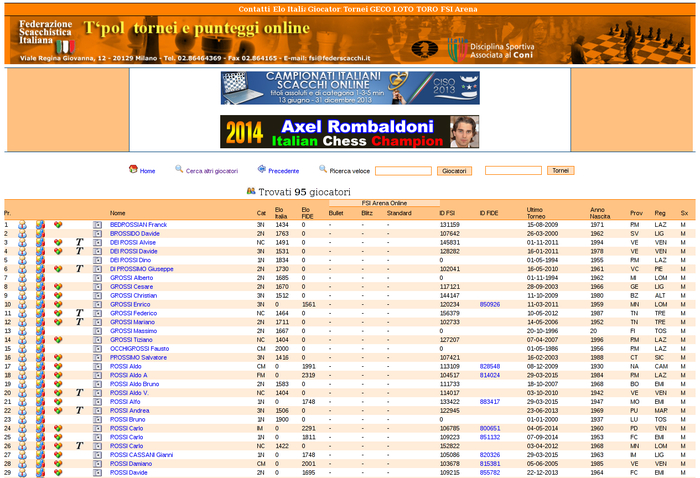
Task: Open ROSSI Damiano's player page
Action: click(x=131, y=464)
